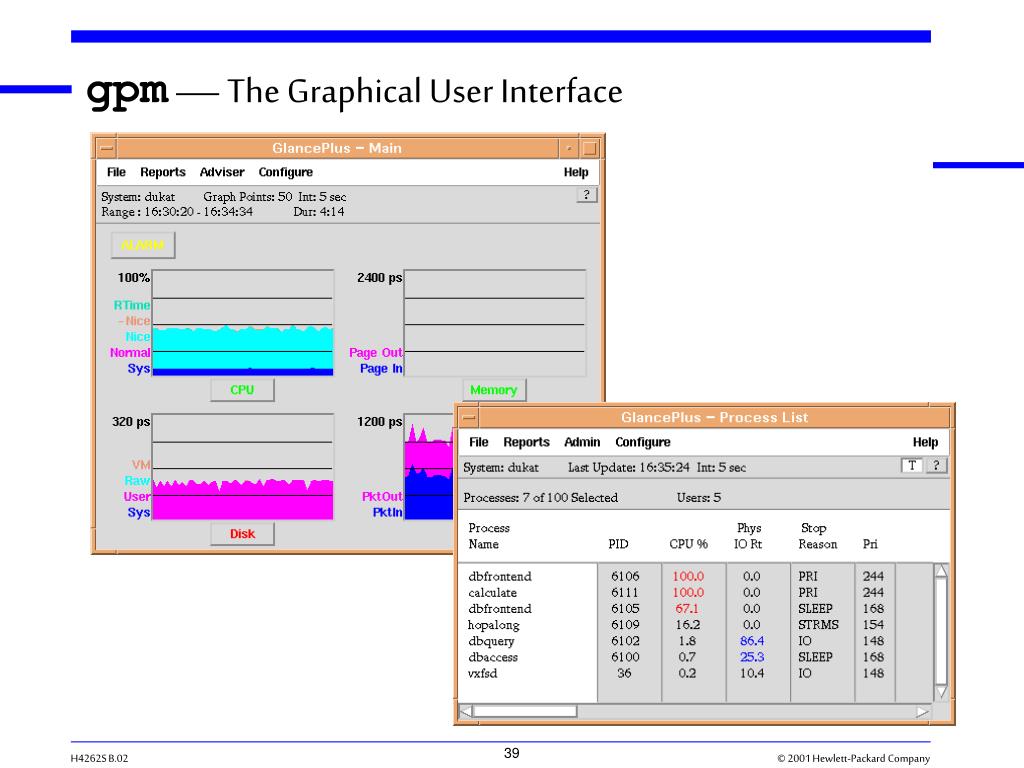Open the Reports menu in GlancePlus Main
Screen dimensions: 1024x768
[x=163, y=172]
